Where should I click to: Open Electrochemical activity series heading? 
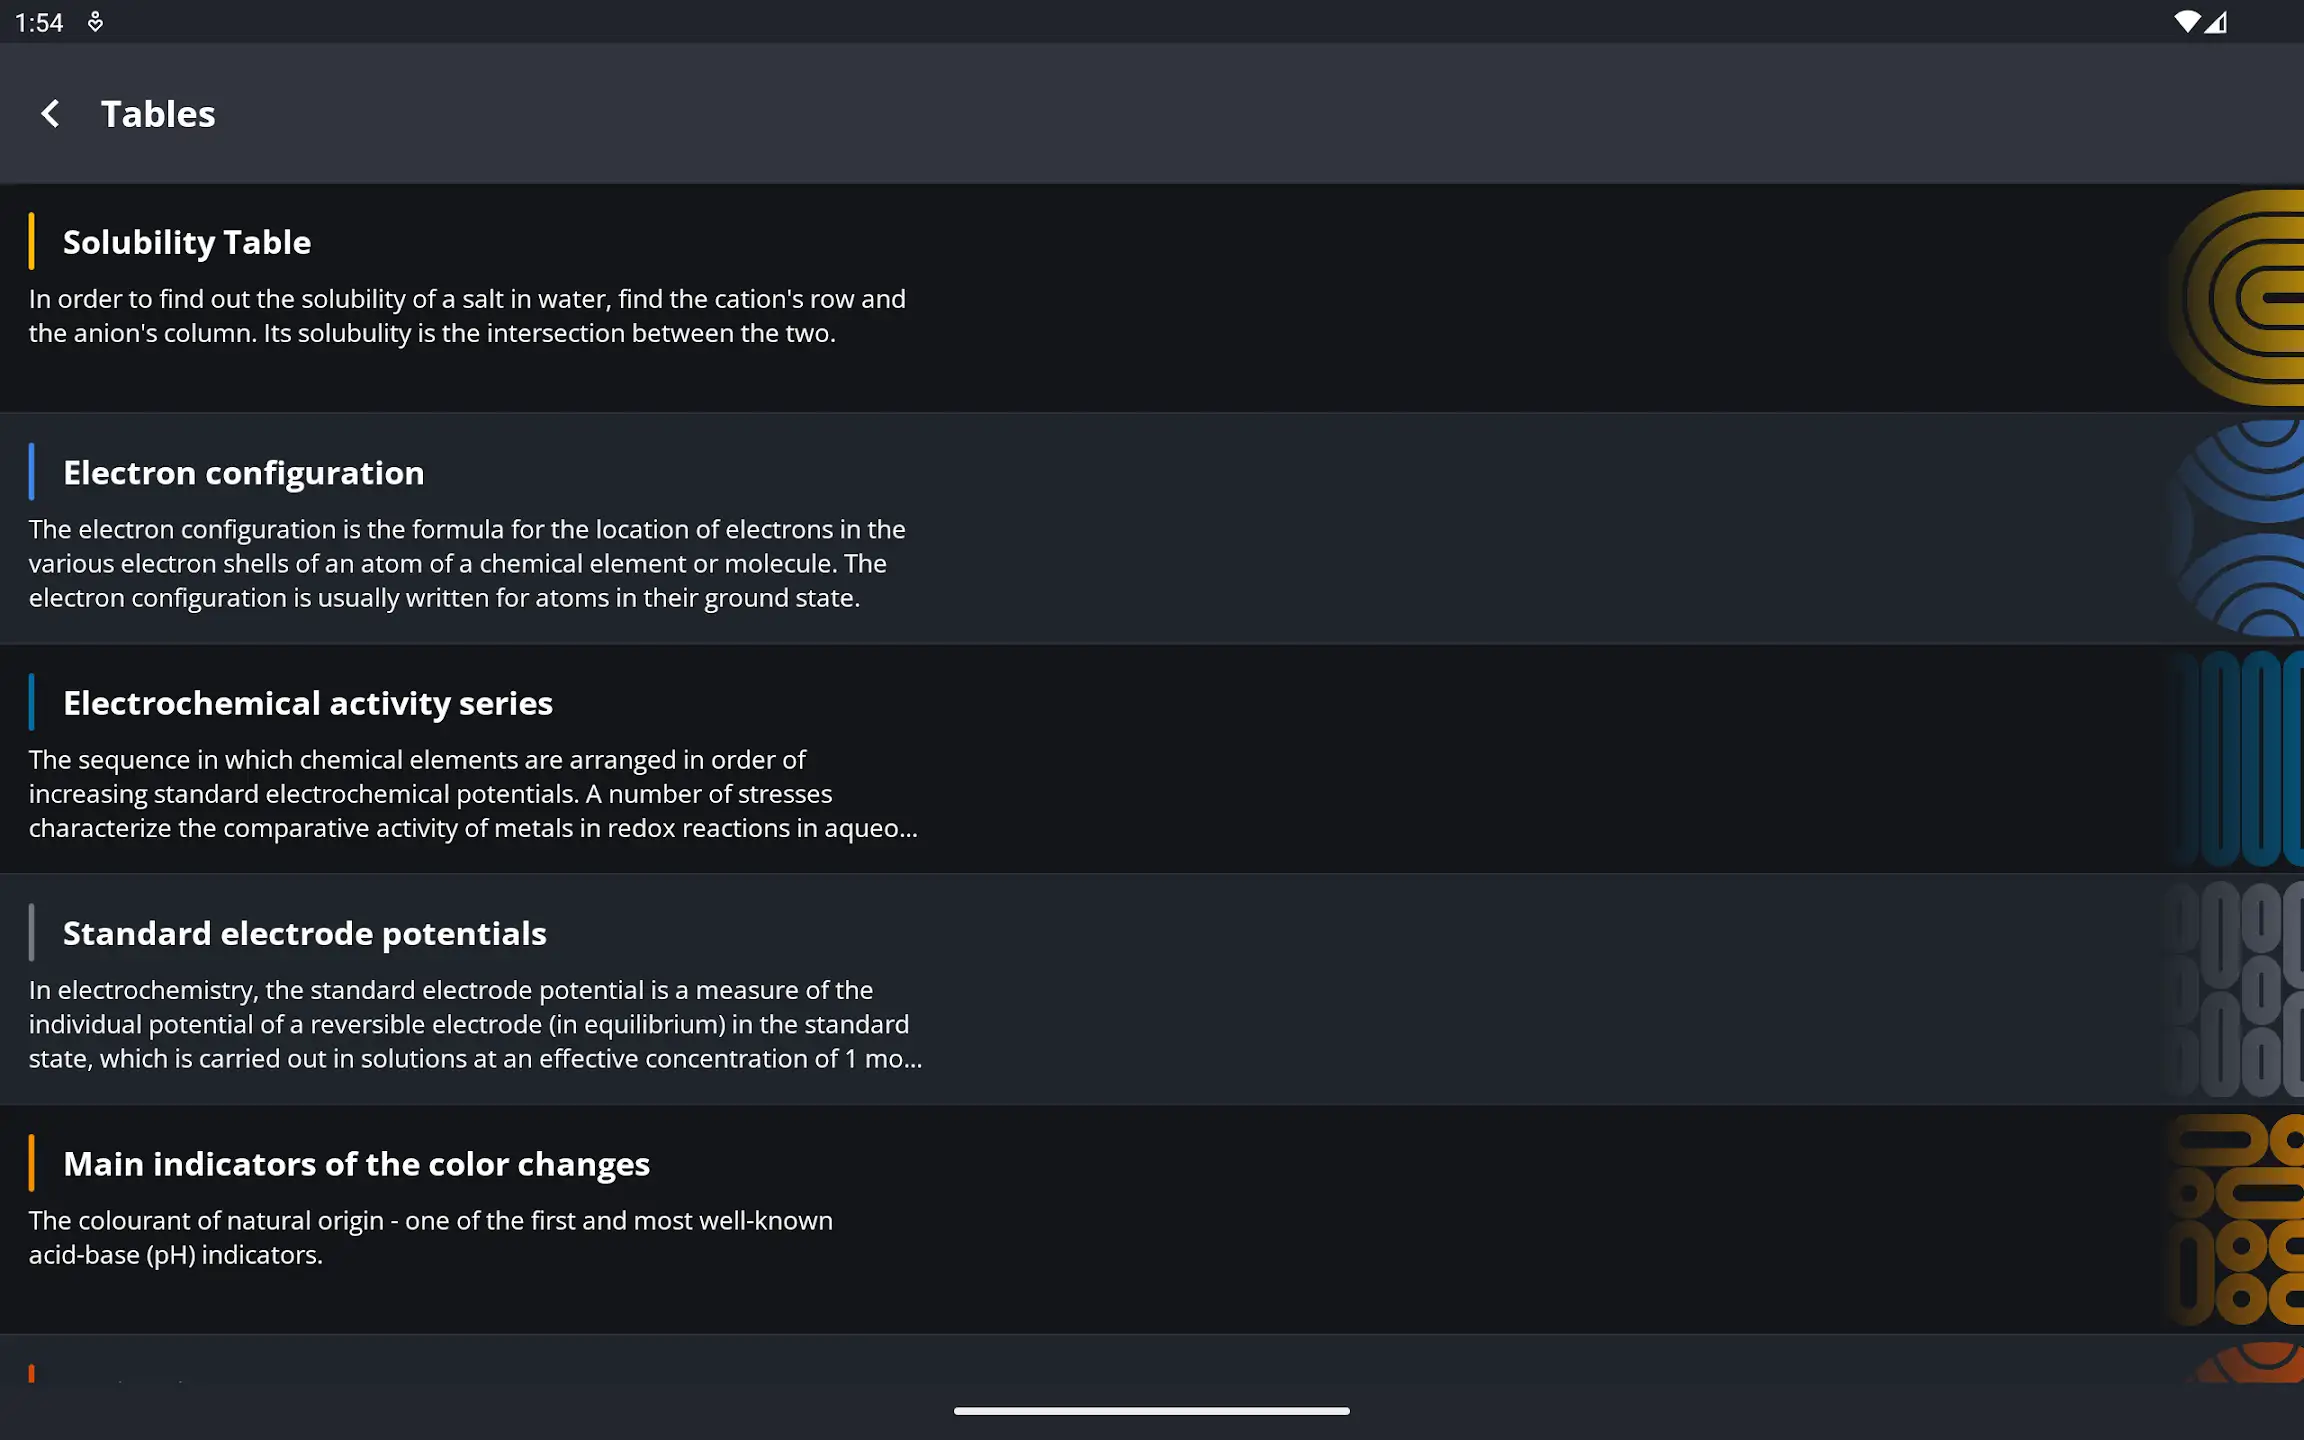point(308,703)
